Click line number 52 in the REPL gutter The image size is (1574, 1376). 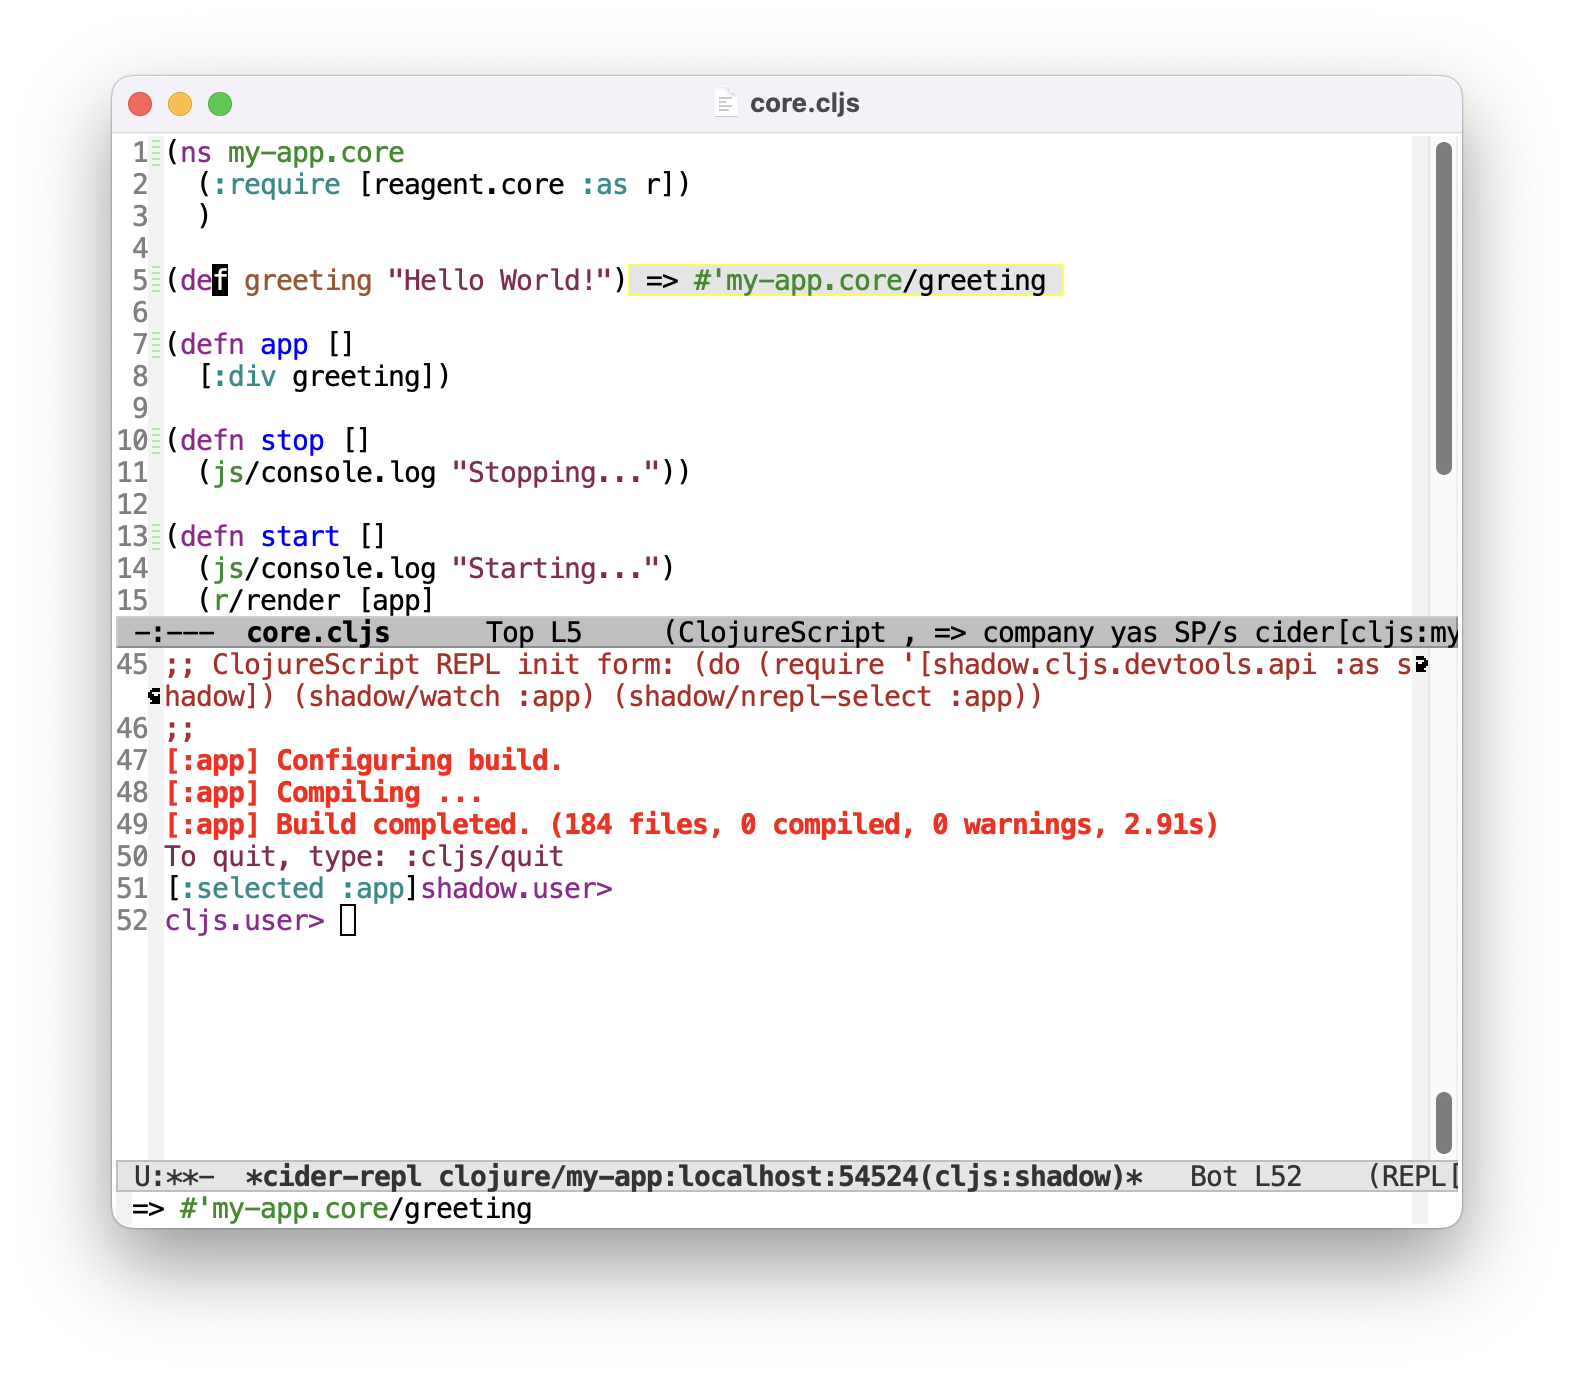(132, 920)
